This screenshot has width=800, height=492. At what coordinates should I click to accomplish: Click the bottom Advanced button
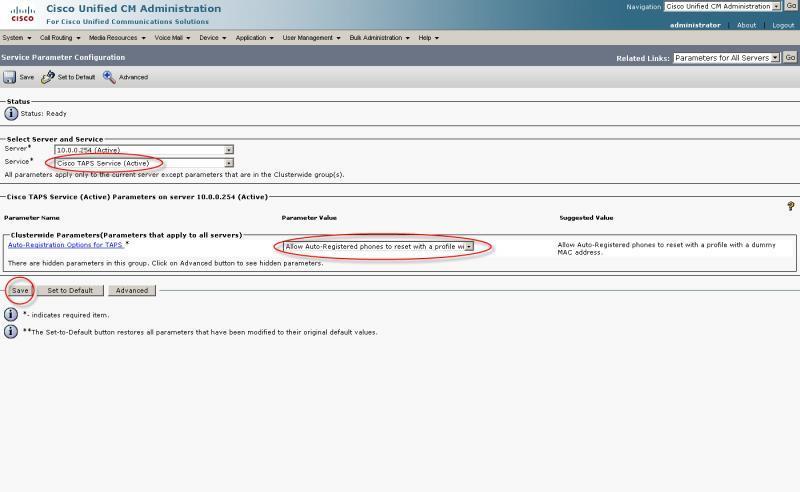click(x=132, y=290)
